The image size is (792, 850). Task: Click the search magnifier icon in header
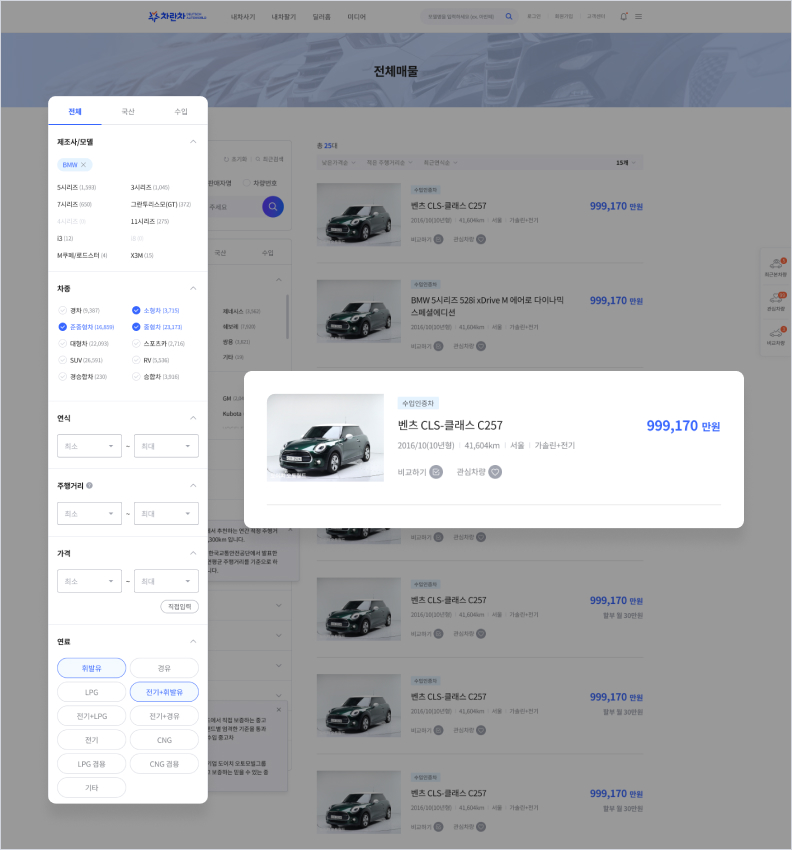click(x=508, y=16)
